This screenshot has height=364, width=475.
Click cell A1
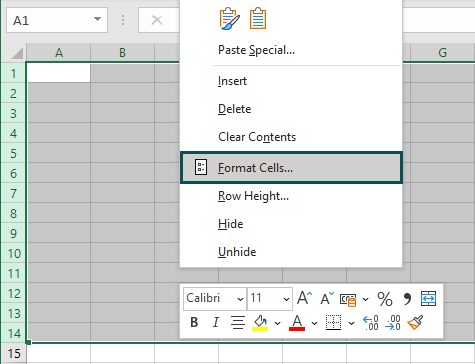59,73
